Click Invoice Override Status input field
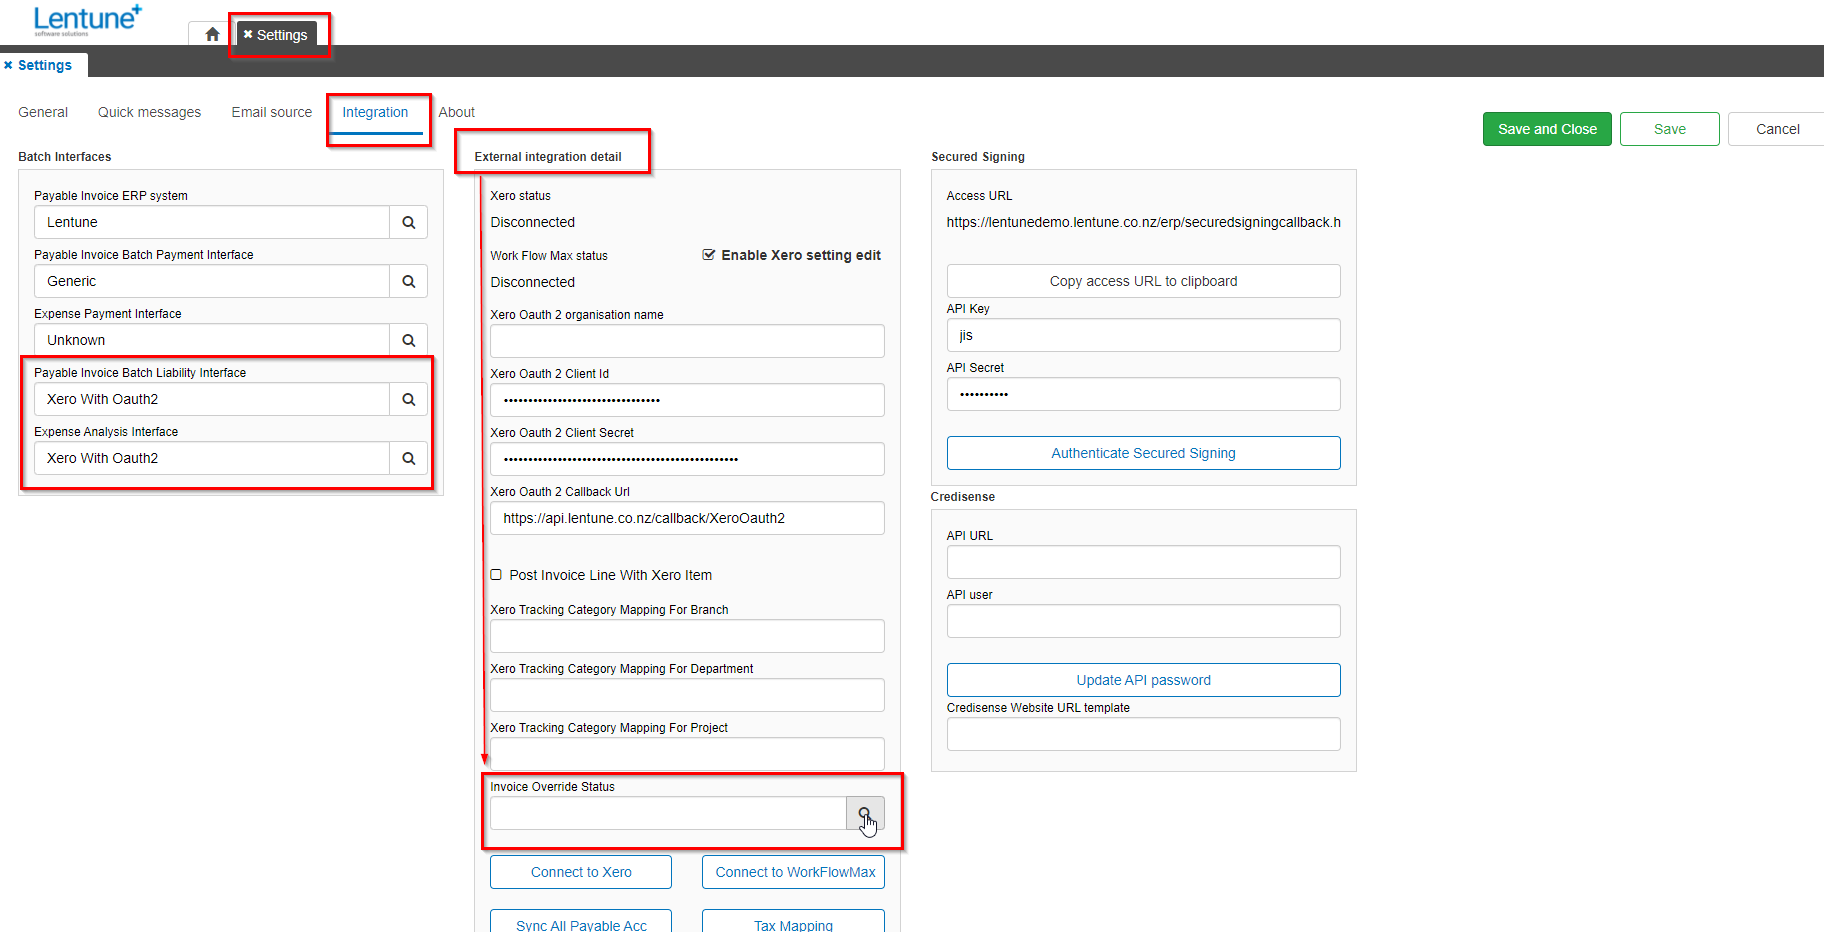Screen dimensions: 1824x932 point(668,813)
